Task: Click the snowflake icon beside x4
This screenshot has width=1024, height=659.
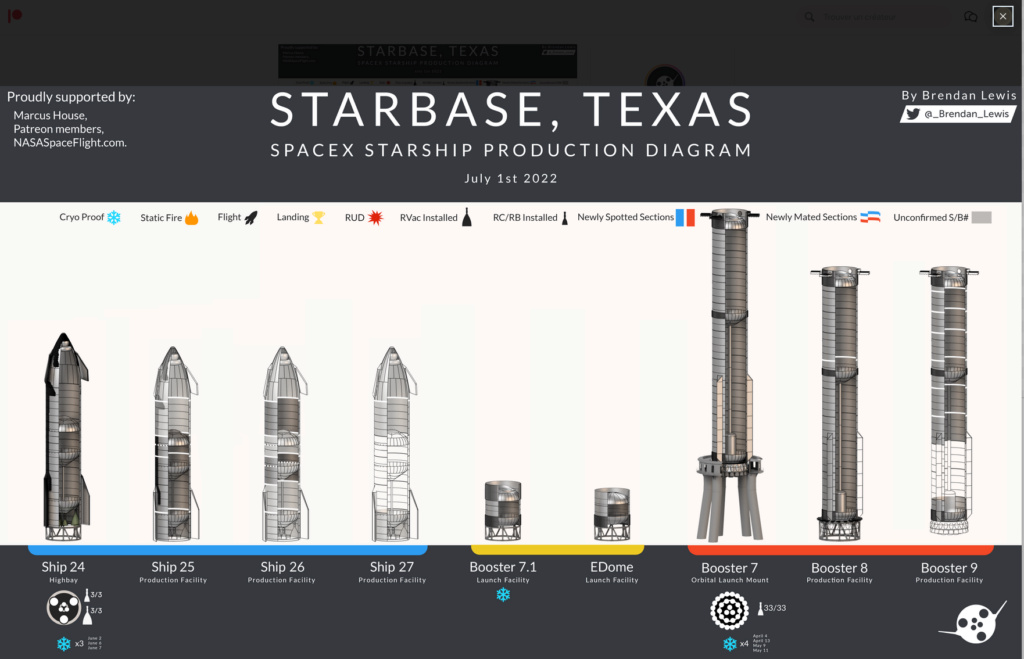Action: tap(730, 644)
